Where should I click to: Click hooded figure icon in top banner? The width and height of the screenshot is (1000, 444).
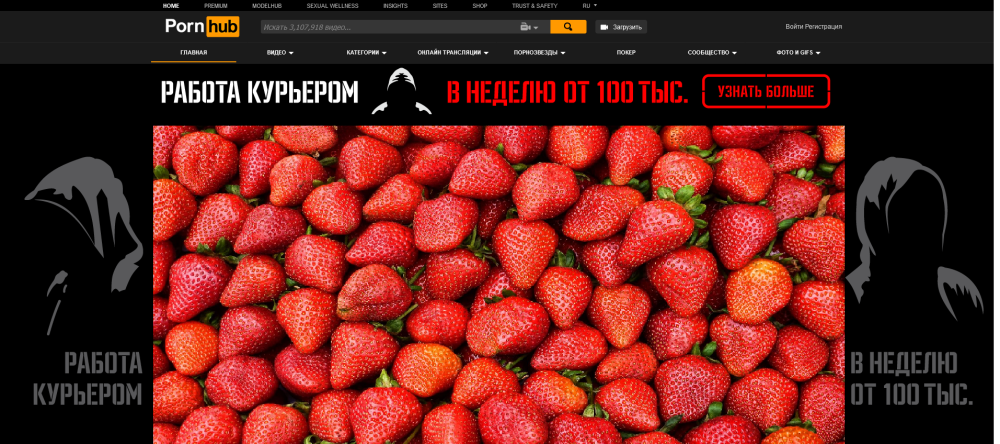click(402, 91)
